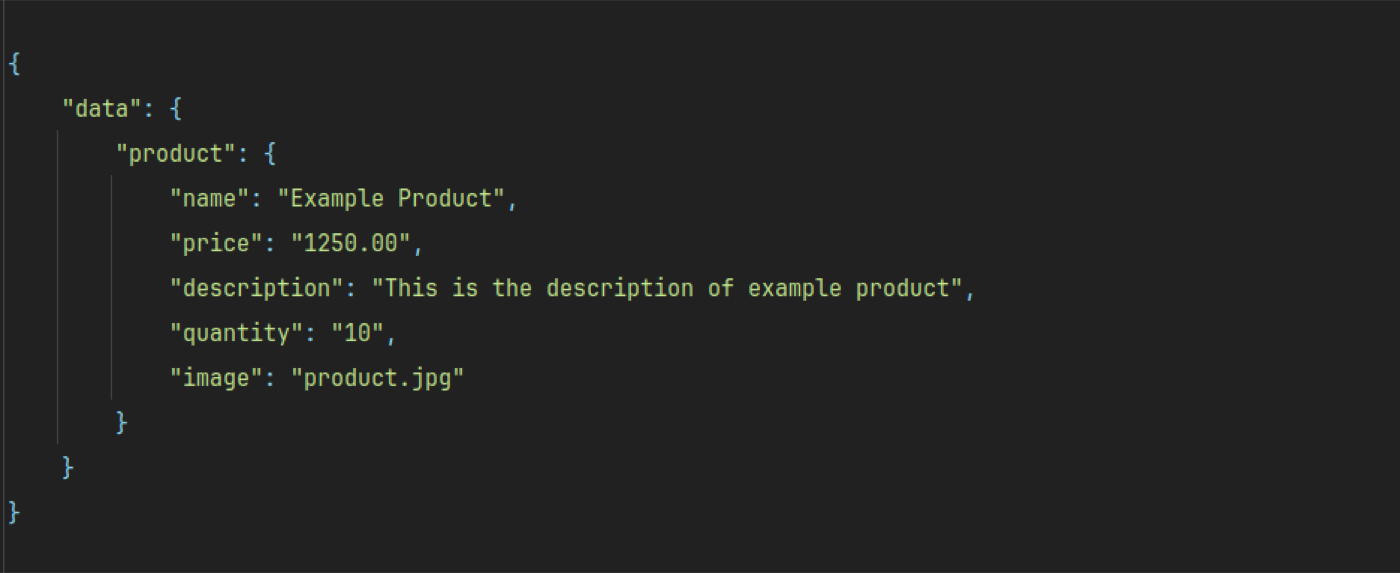Click the "product.jpg" string value

click(378, 378)
